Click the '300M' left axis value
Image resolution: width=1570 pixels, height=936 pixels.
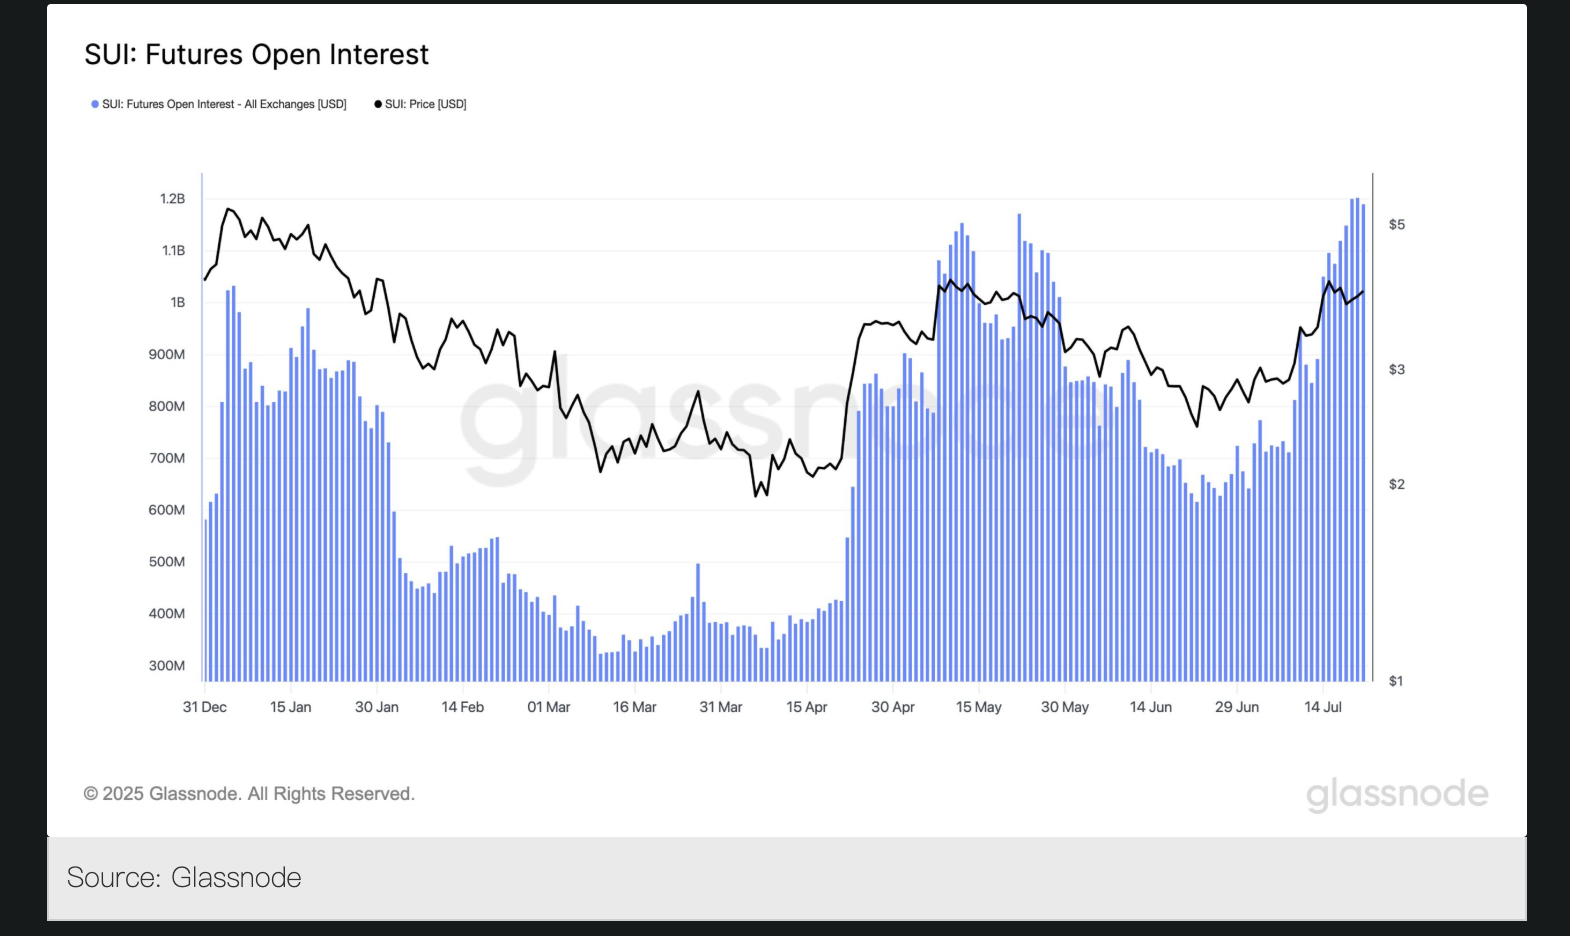[x=167, y=666]
